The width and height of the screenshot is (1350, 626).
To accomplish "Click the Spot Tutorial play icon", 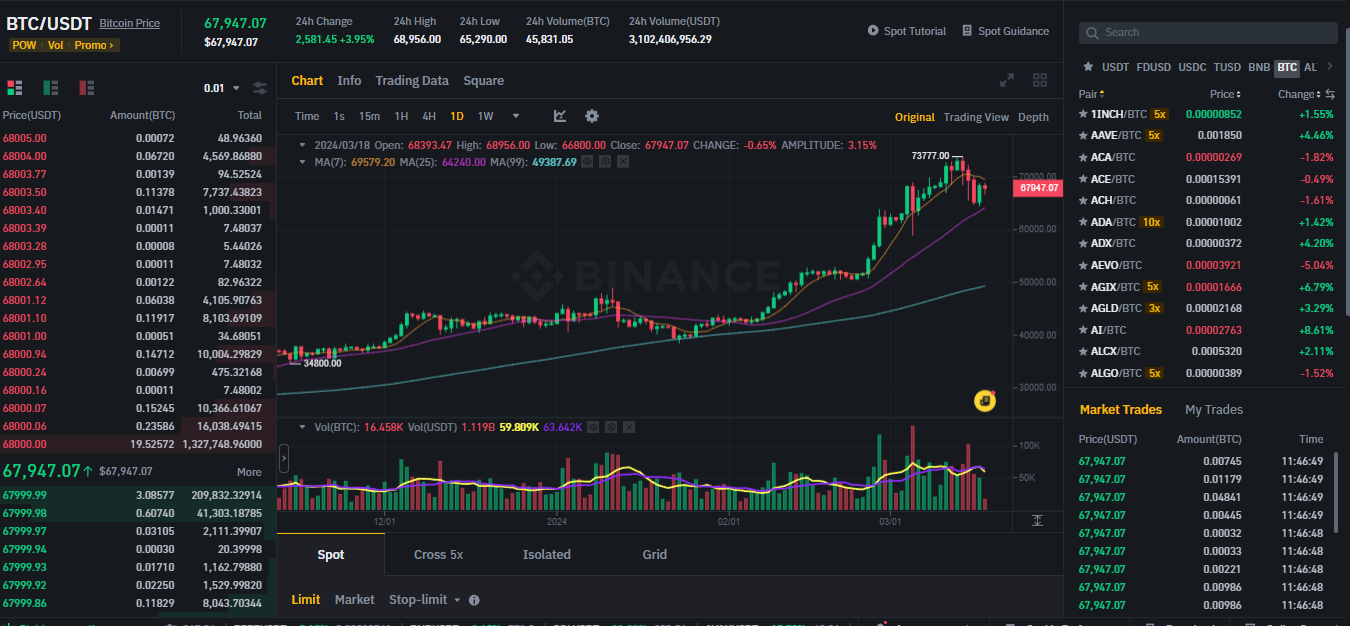I will (873, 31).
